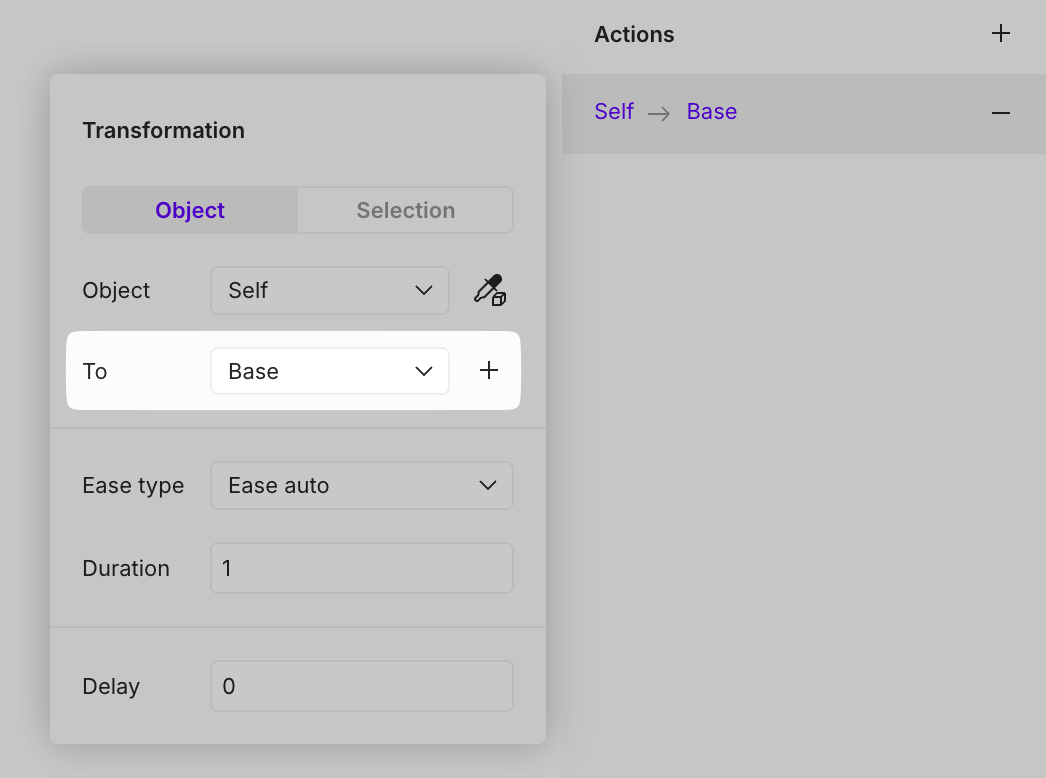
Task: Activate the eyedropper object picker
Action: [x=489, y=291]
